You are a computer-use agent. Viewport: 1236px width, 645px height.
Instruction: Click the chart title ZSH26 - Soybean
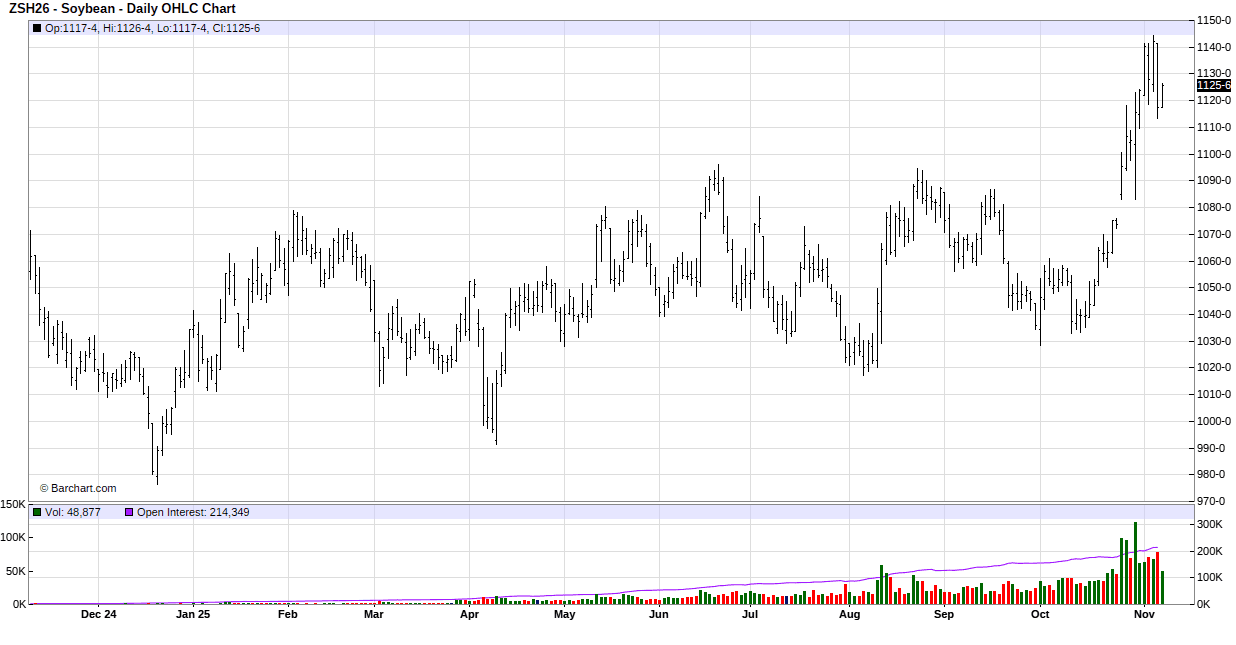pyautogui.click(x=122, y=9)
